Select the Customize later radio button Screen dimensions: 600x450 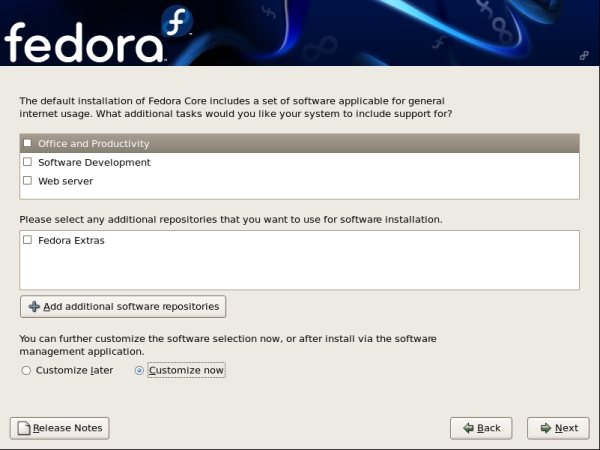(x=26, y=370)
